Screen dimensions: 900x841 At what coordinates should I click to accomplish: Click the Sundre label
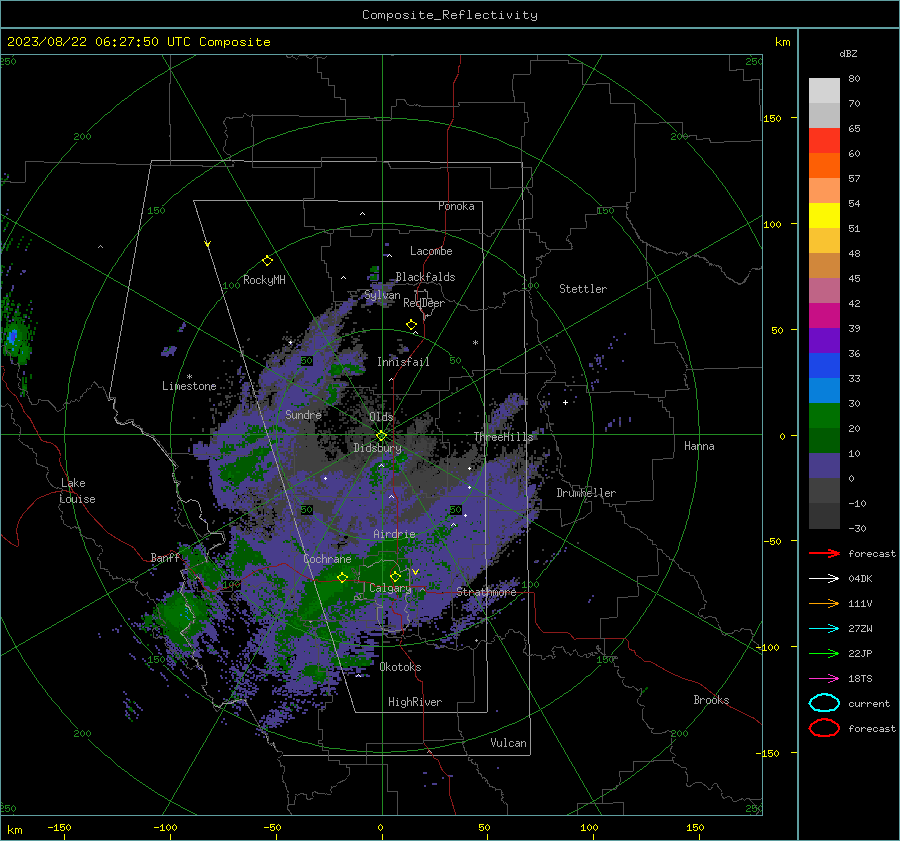[x=303, y=414]
